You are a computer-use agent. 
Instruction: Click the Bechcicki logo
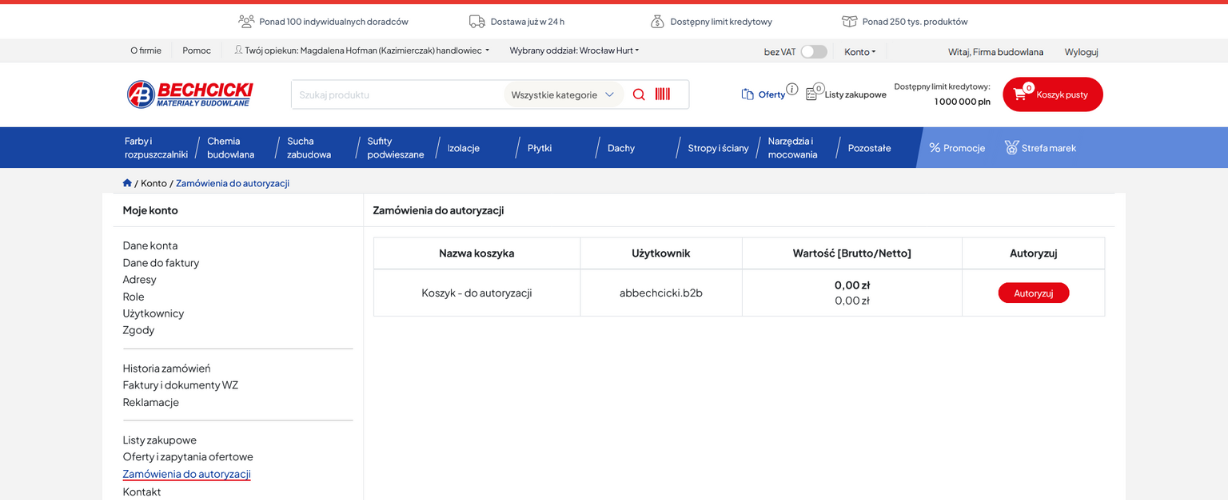pyautogui.click(x=190, y=94)
